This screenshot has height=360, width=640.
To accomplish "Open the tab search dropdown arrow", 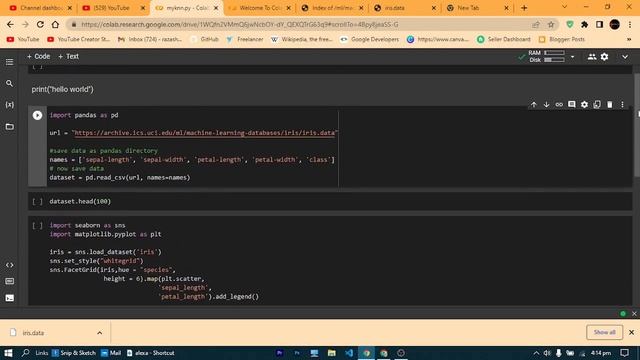I will click(564, 7).
